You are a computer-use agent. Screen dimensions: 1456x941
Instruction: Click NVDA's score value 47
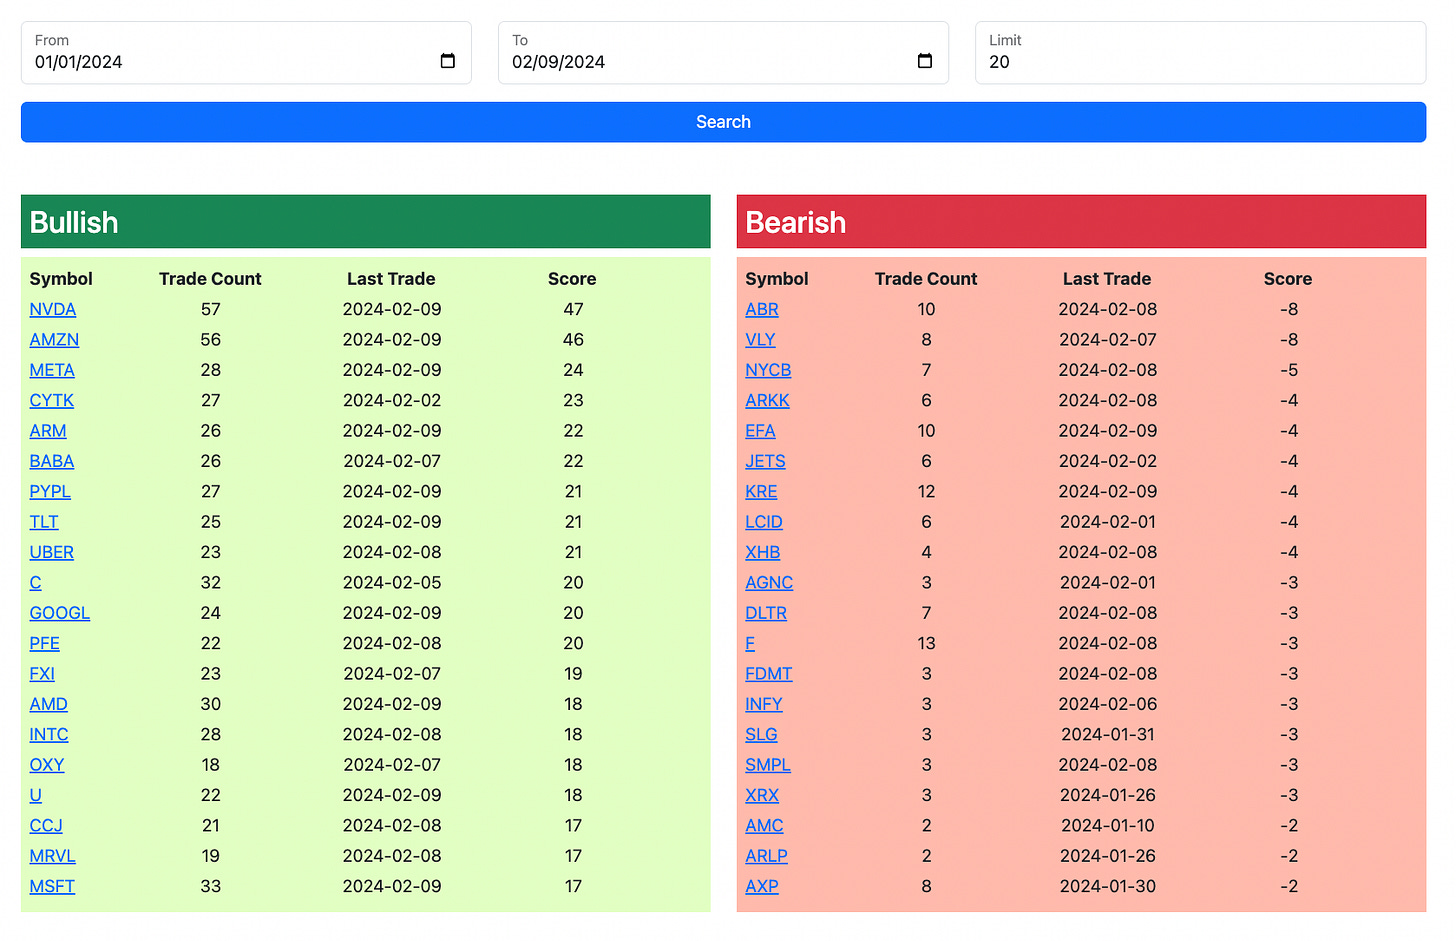click(573, 310)
